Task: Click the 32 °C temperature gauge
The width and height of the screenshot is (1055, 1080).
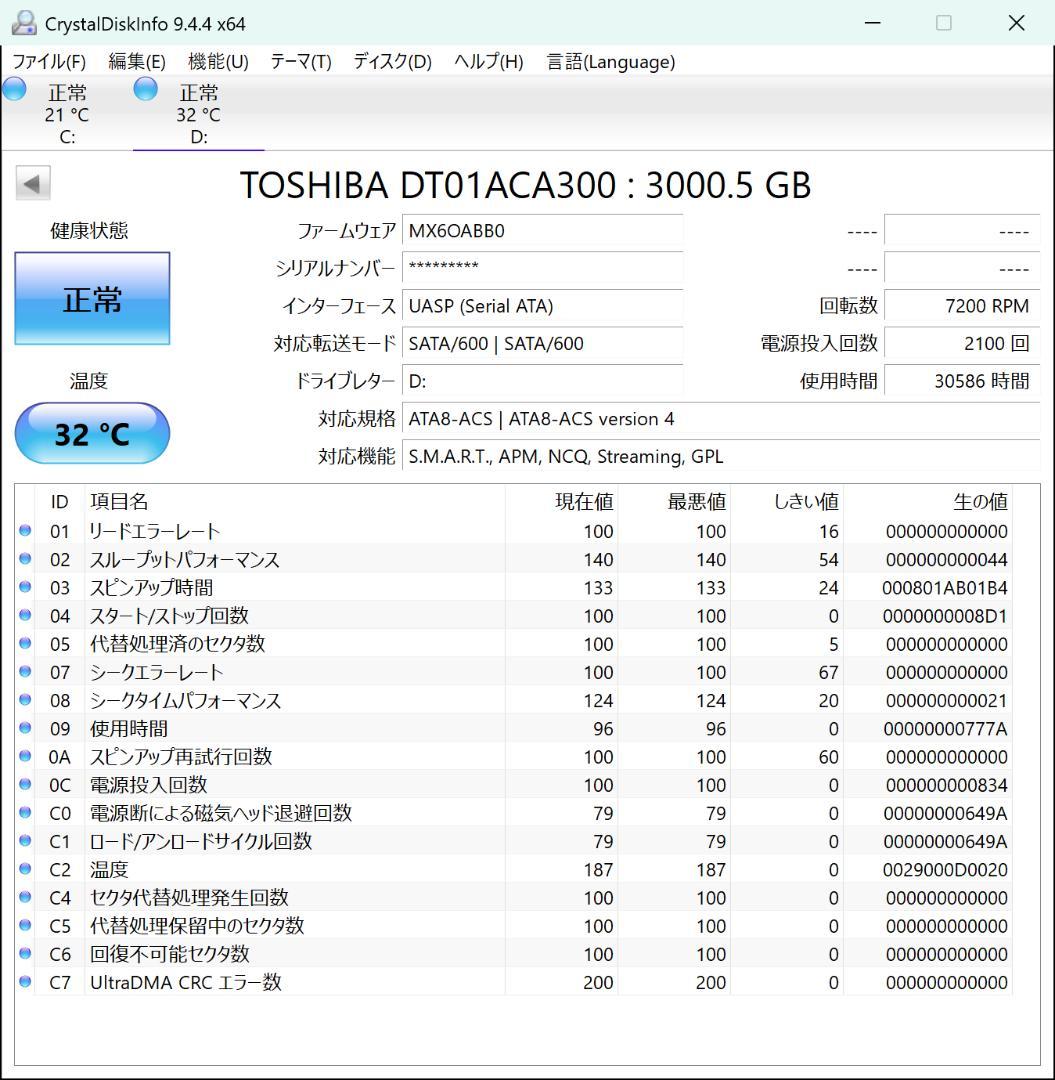Action: pyautogui.click(x=92, y=433)
